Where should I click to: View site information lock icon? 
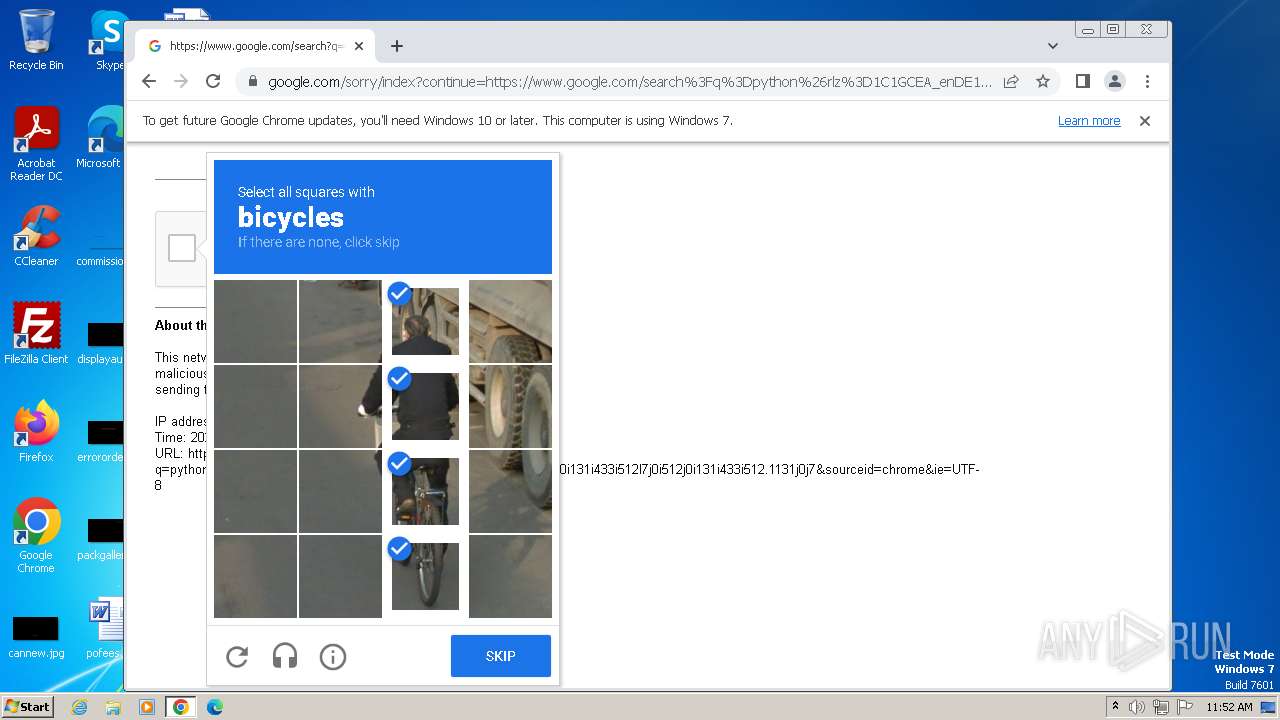click(x=252, y=82)
